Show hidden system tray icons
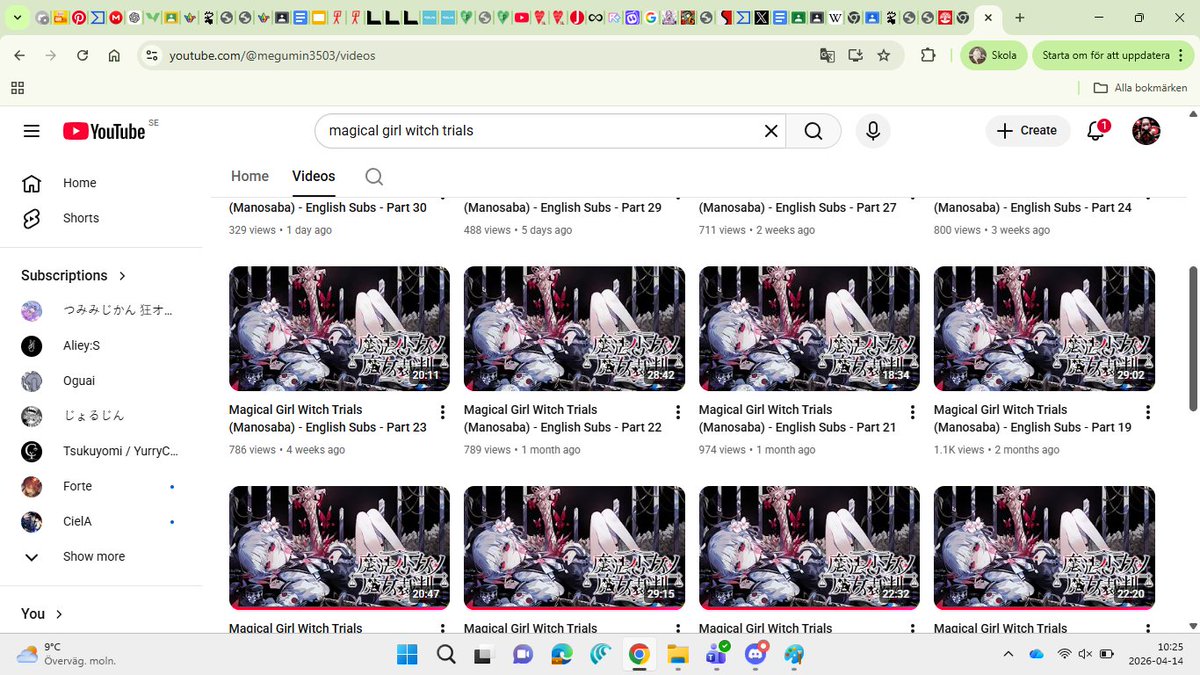The image size is (1200, 675). pyautogui.click(x=1007, y=654)
